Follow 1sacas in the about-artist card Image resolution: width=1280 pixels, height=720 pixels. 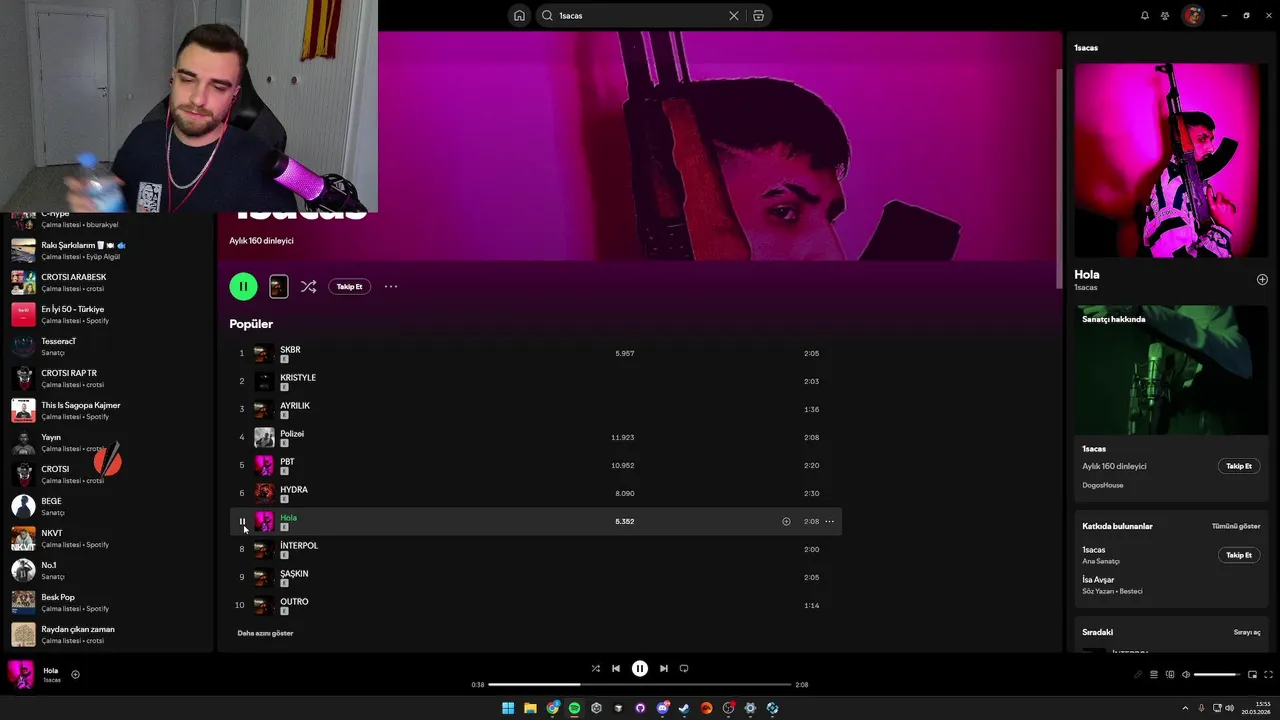point(1239,466)
